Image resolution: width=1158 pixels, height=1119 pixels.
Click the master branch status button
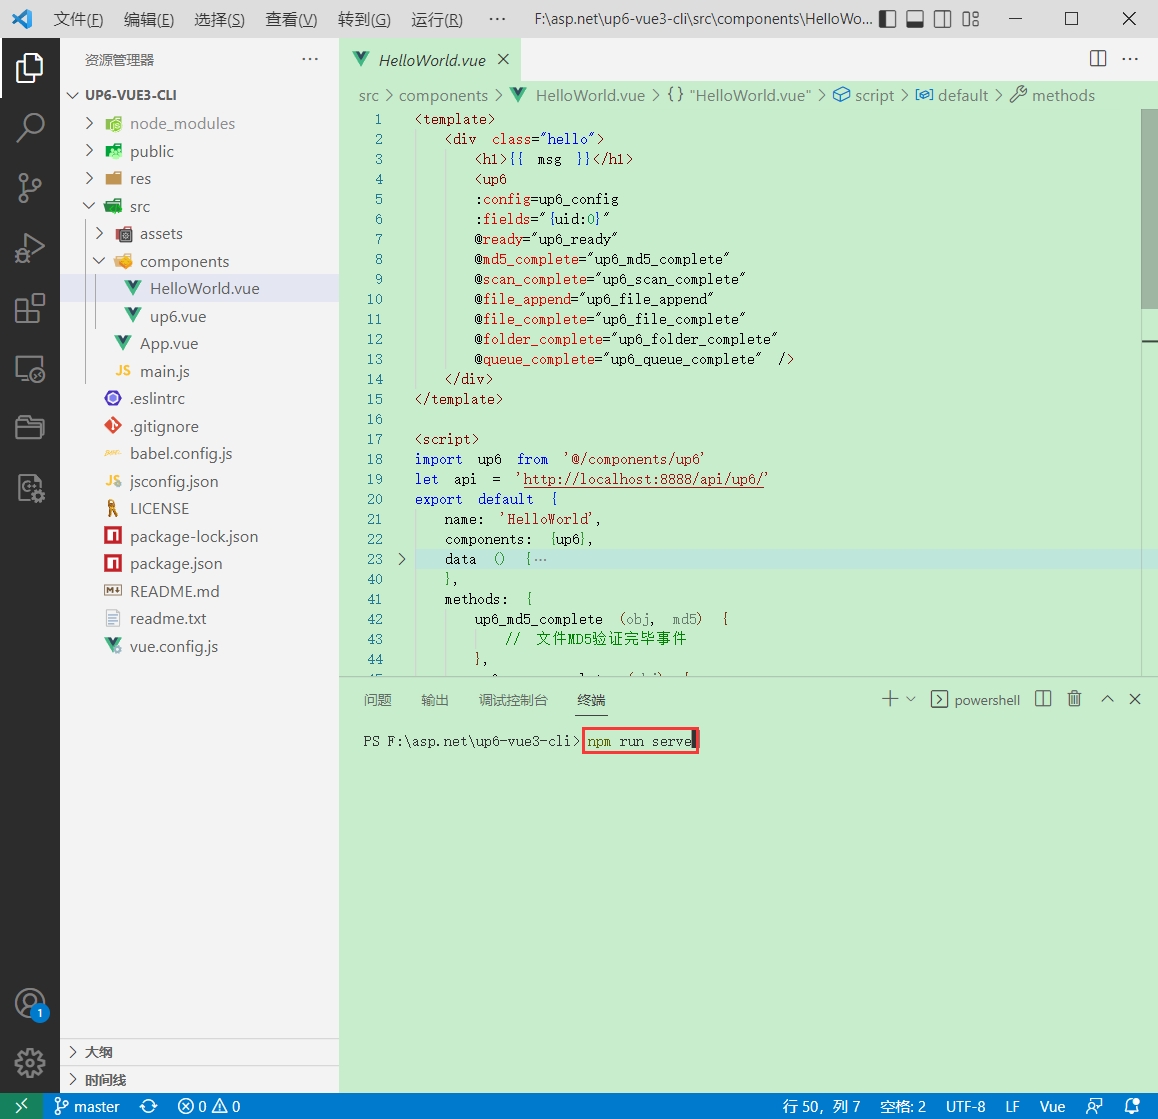87,1106
